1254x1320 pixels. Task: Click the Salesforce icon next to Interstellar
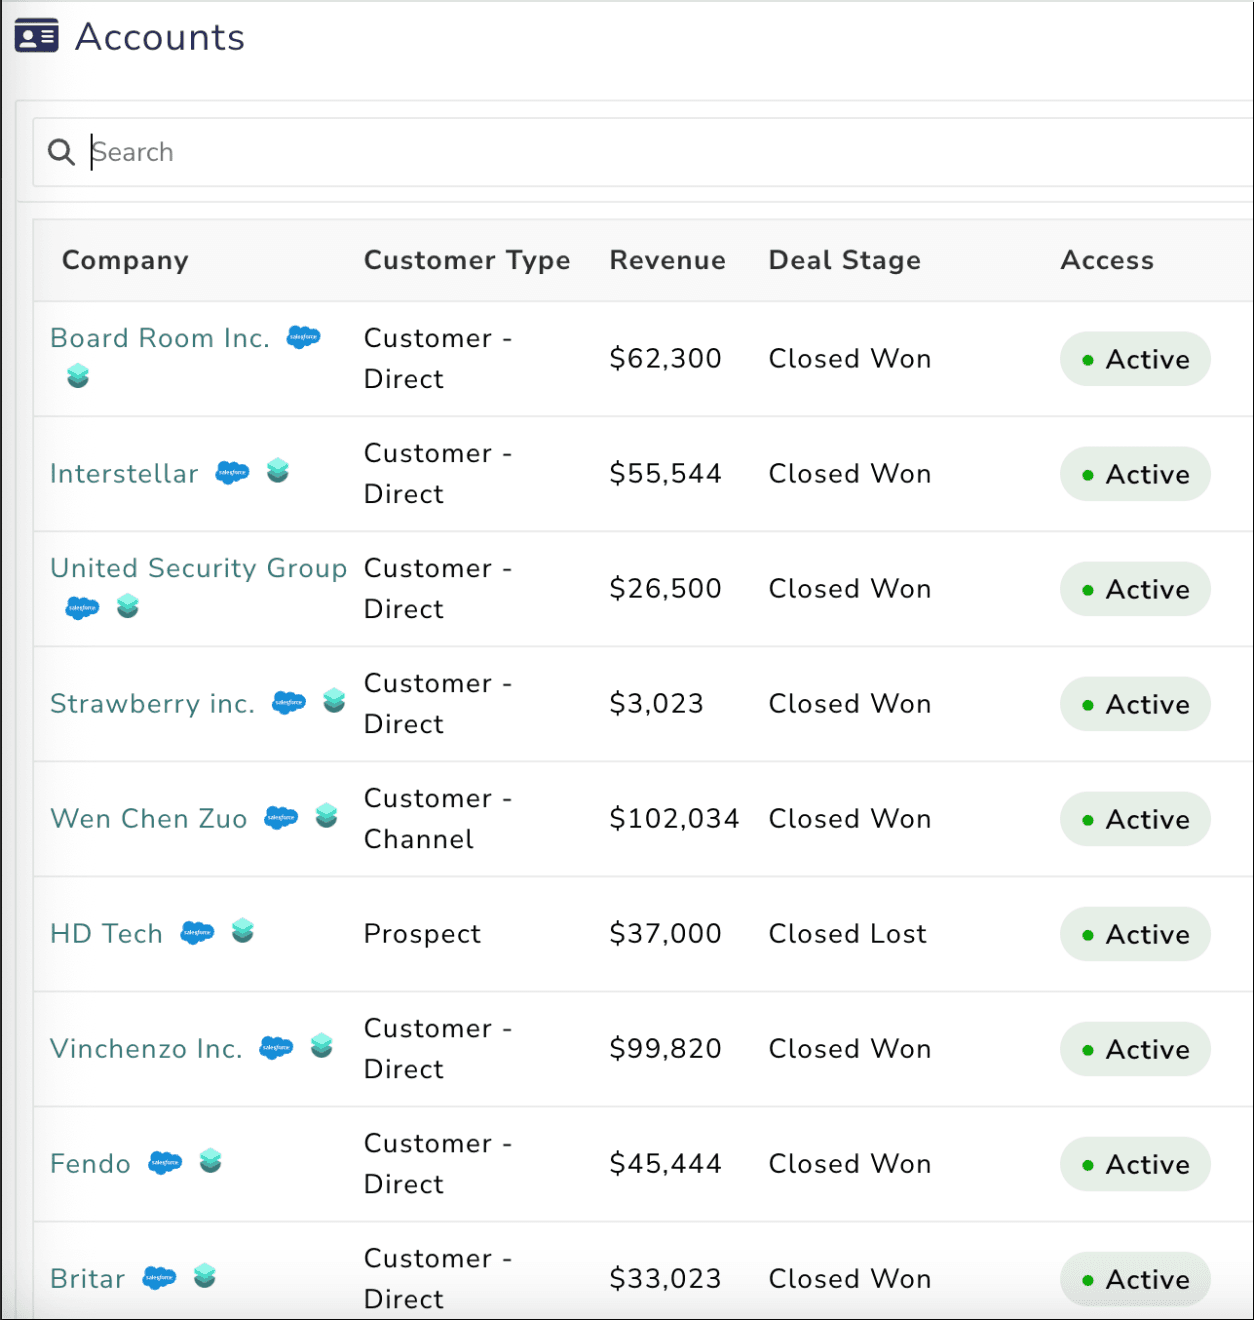[x=233, y=472]
